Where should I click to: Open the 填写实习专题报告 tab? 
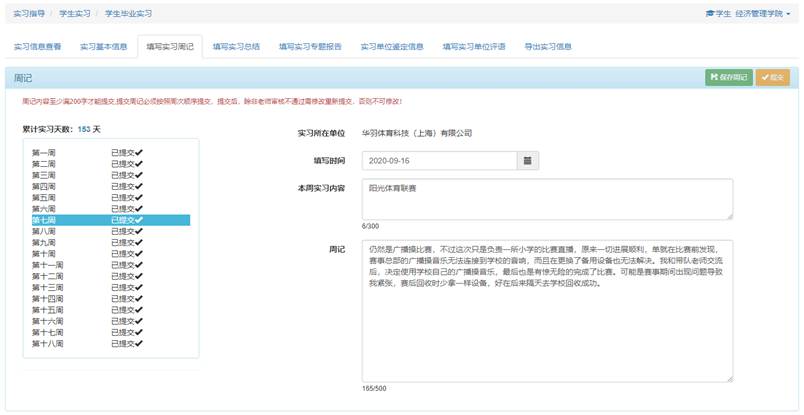[x=310, y=47]
